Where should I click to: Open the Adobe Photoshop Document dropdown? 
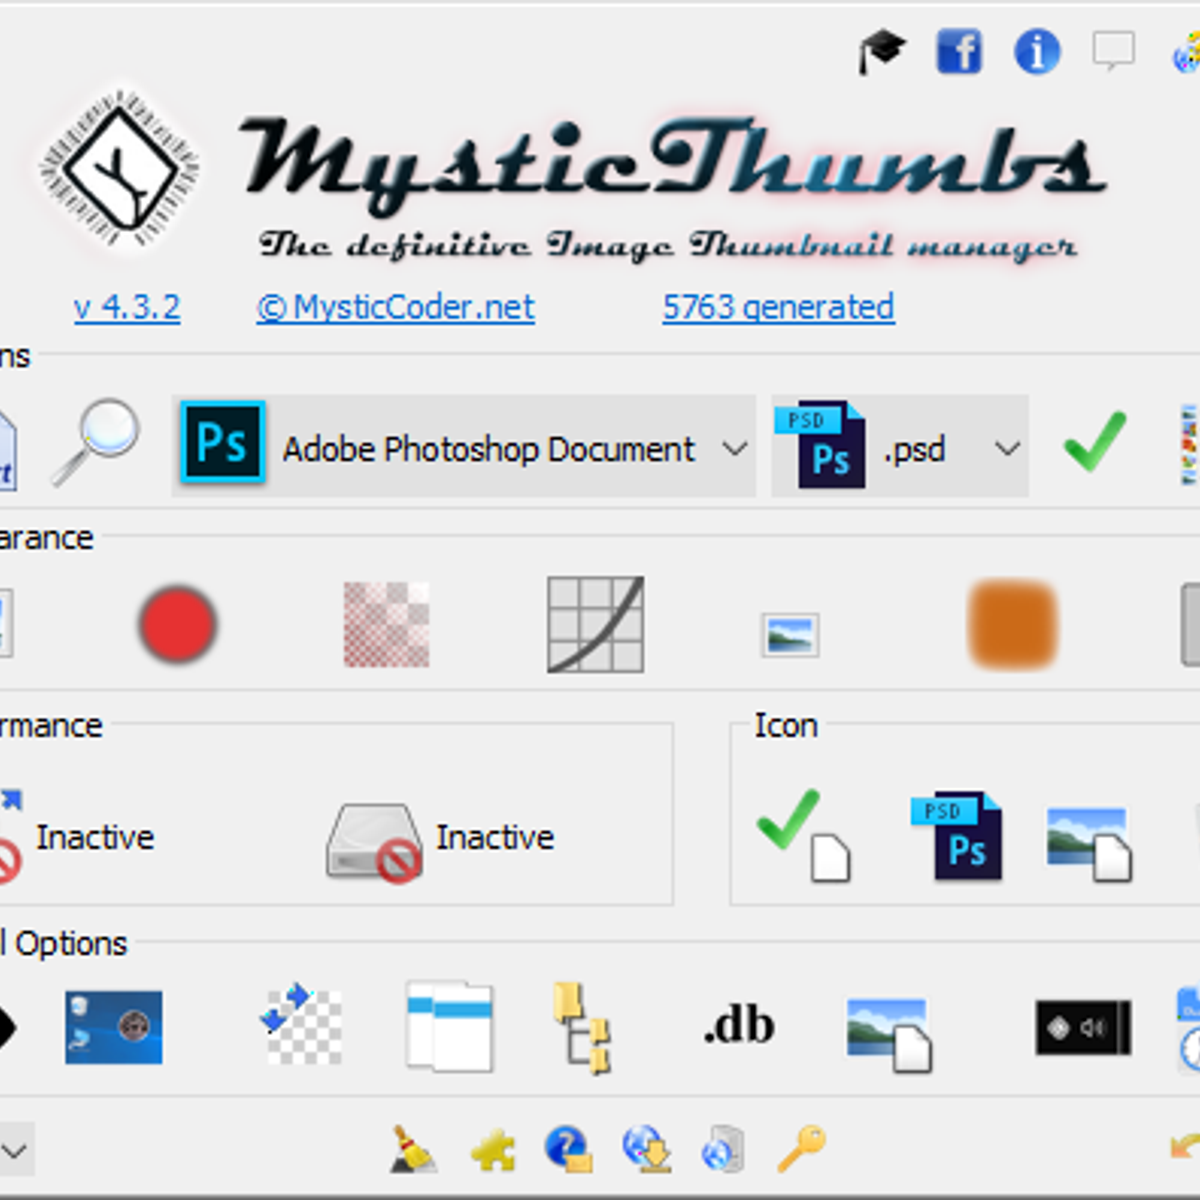tap(464, 446)
